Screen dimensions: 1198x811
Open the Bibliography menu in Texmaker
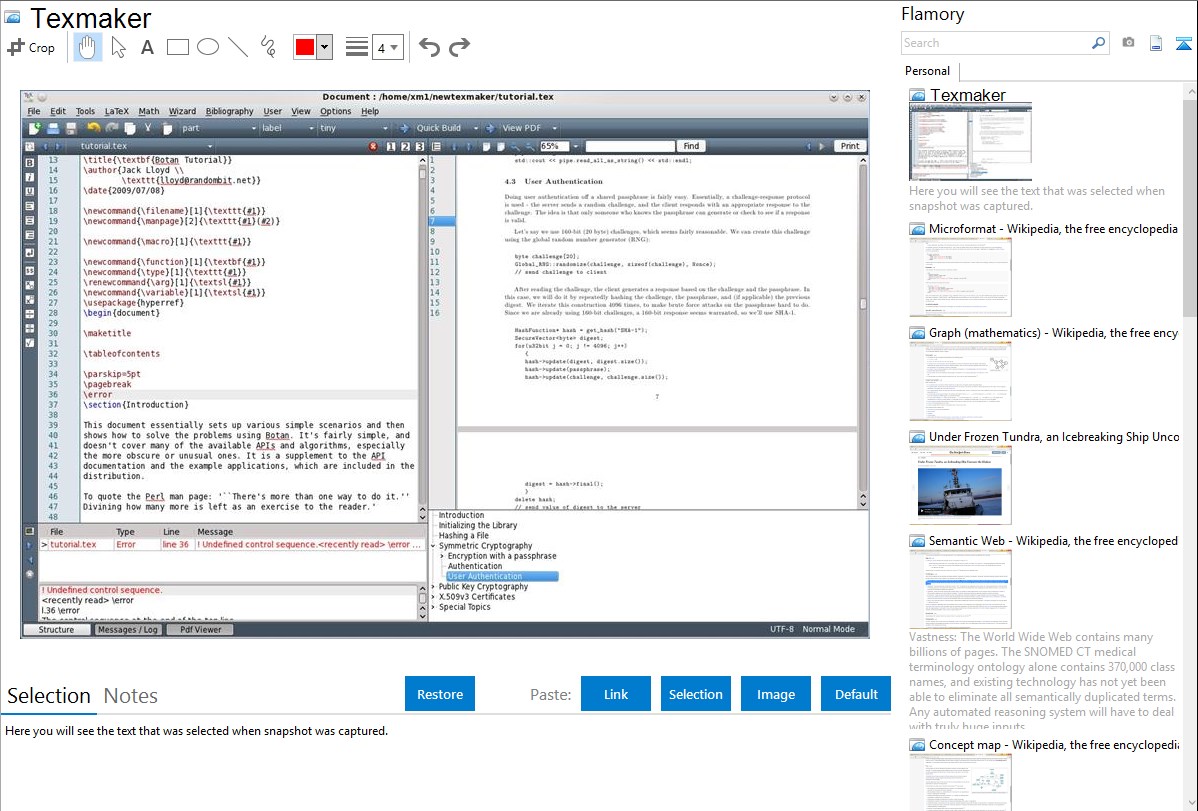point(229,111)
